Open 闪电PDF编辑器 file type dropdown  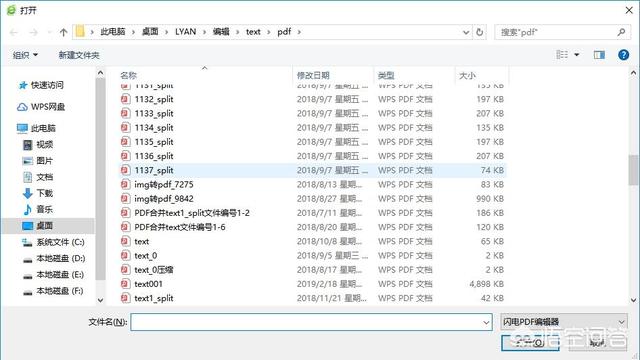564,322
